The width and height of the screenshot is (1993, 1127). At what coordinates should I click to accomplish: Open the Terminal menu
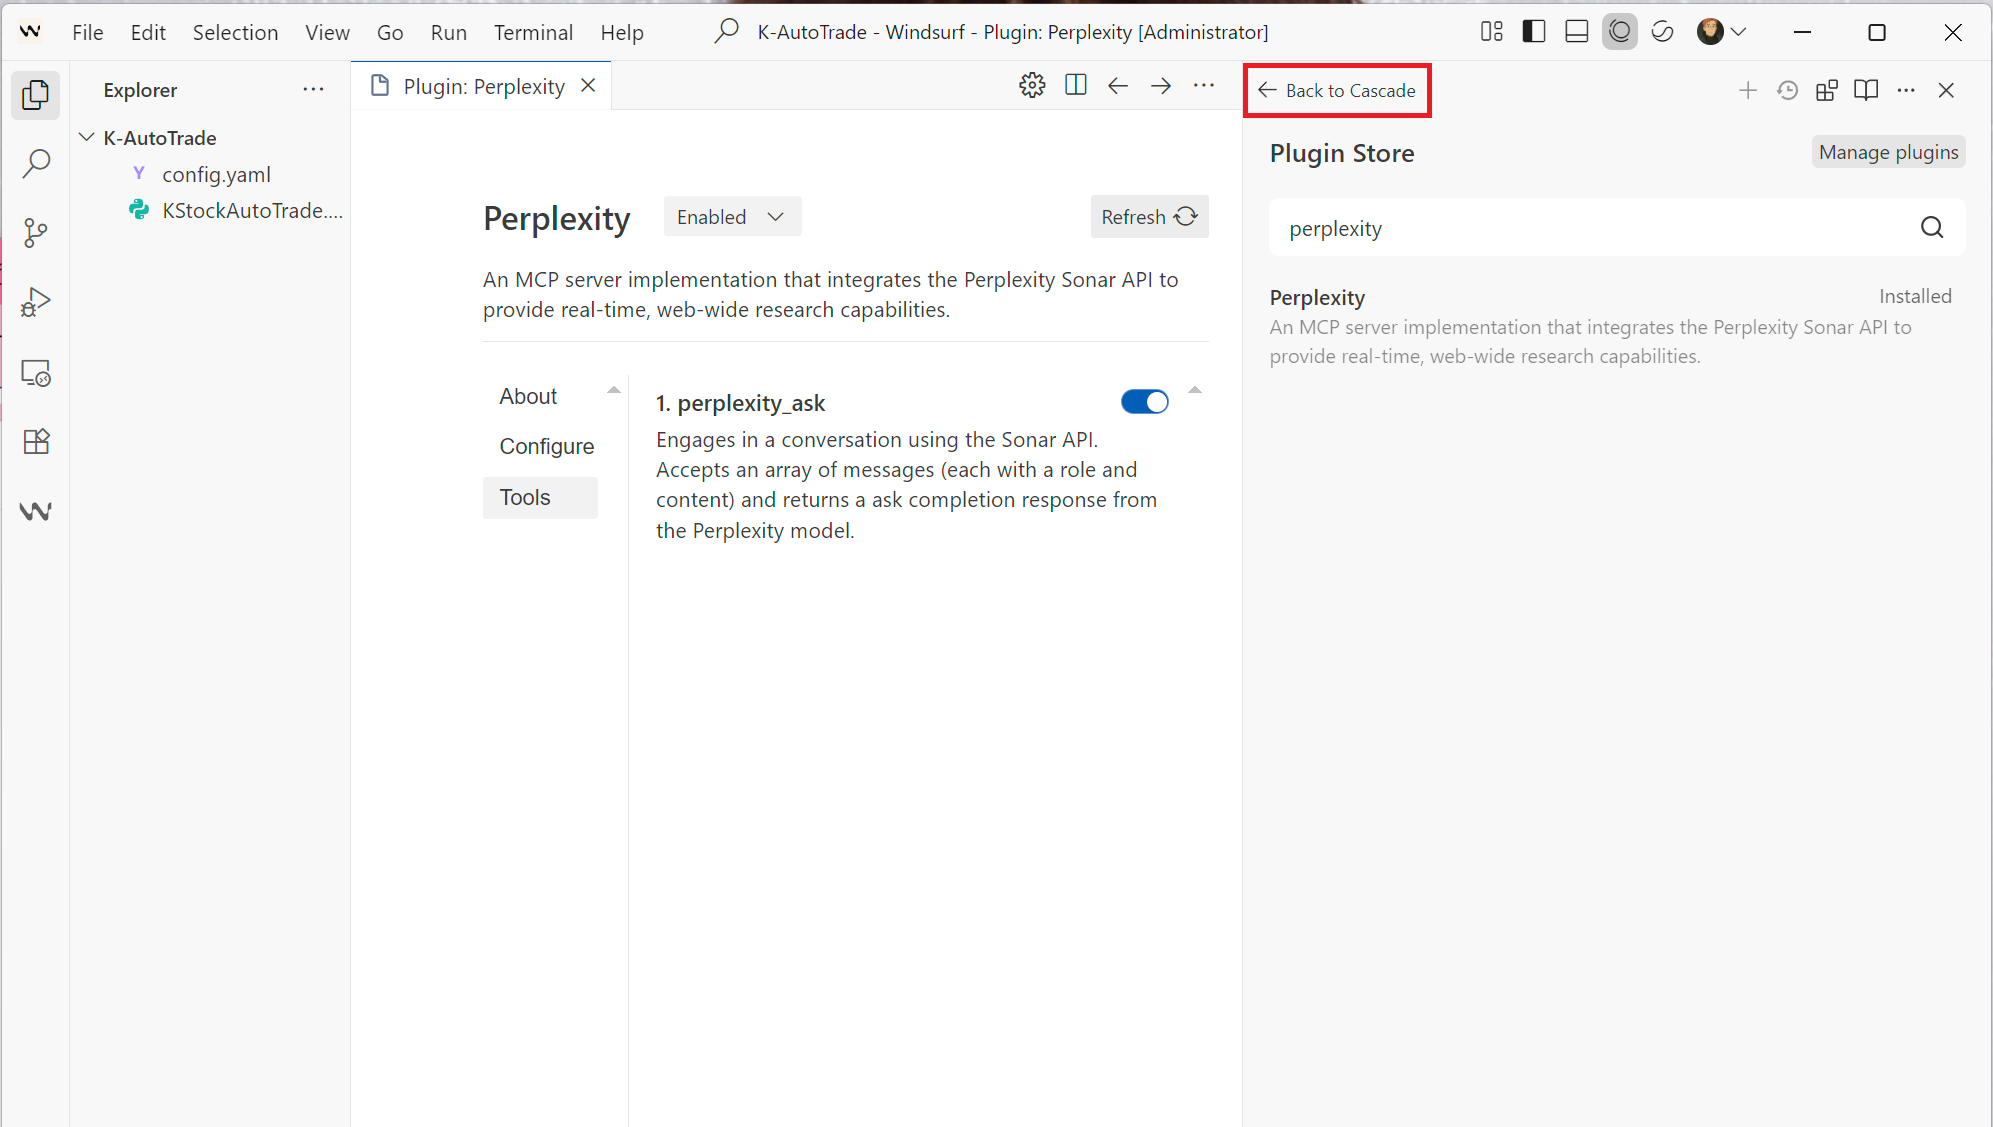tap(533, 32)
